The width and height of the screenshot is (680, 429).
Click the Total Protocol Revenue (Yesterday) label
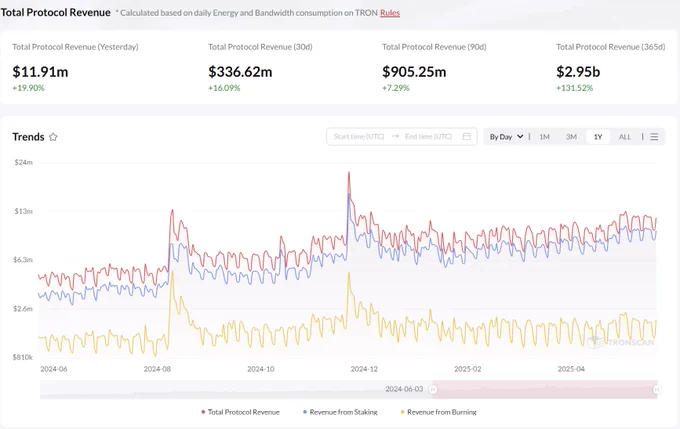[75, 47]
